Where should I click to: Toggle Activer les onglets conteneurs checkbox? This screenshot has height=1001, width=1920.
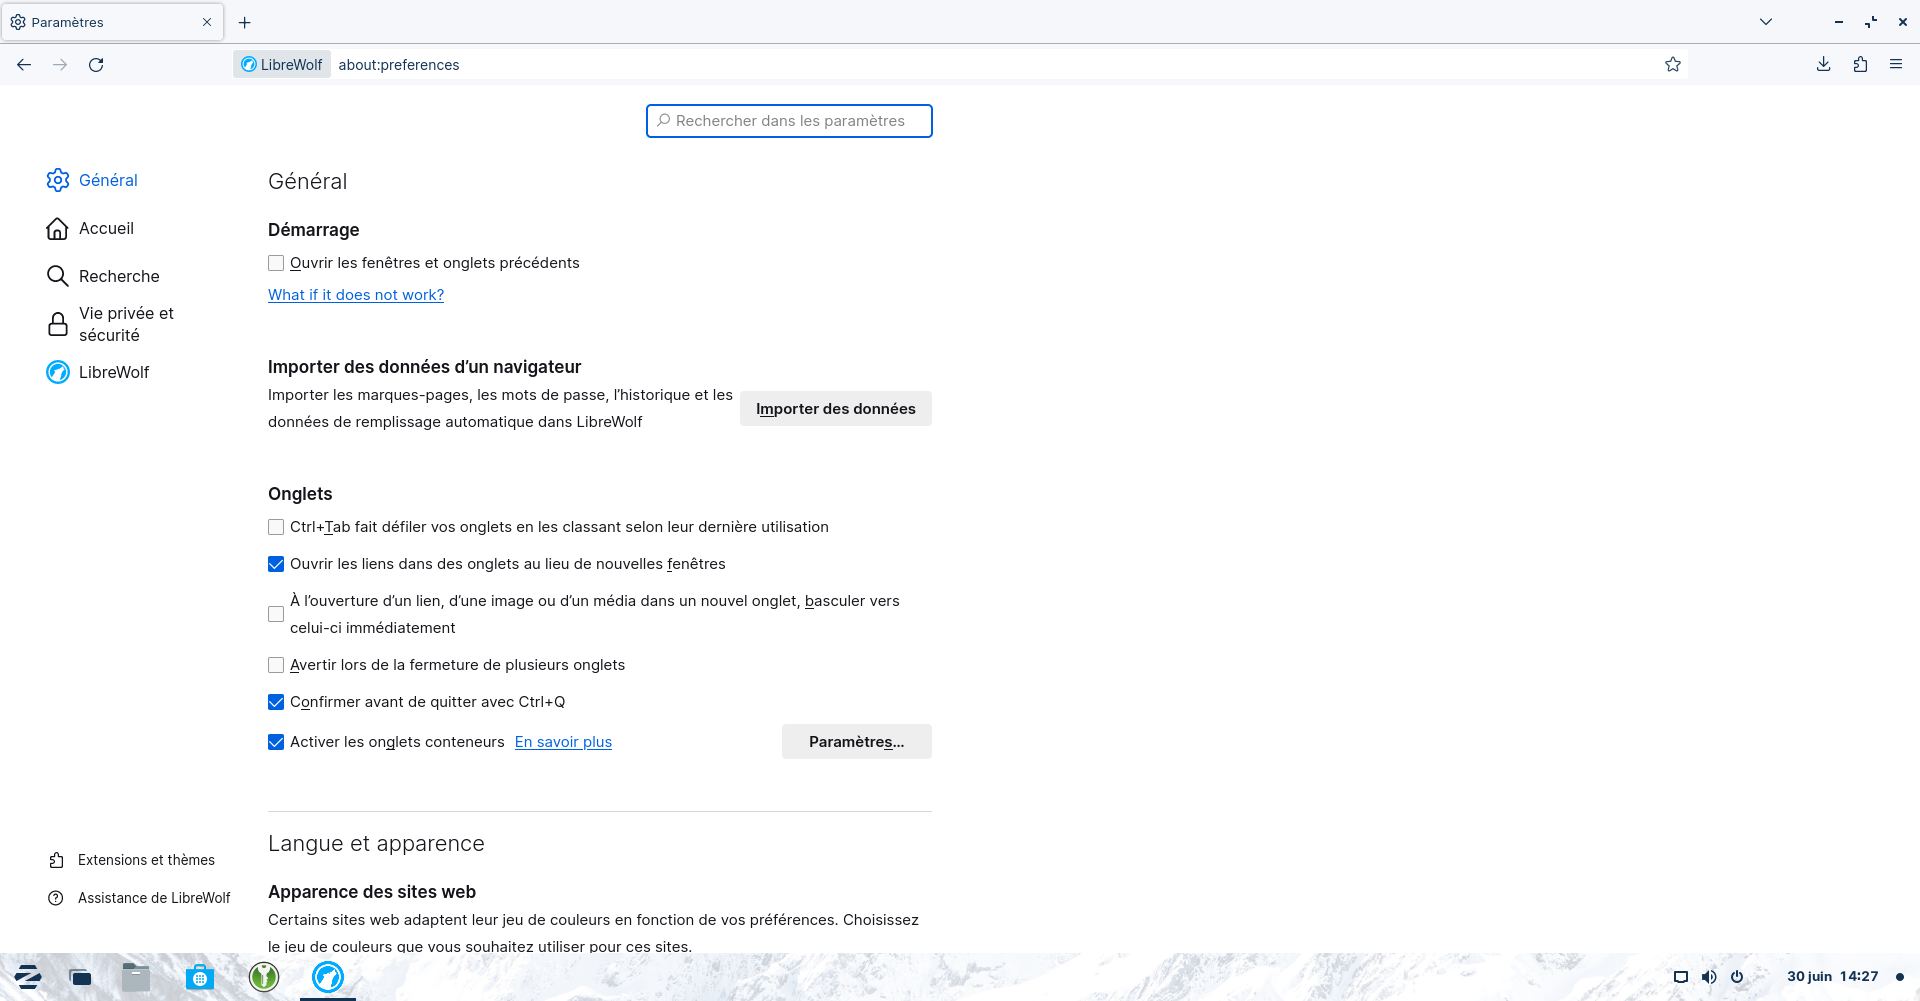pos(276,742)
